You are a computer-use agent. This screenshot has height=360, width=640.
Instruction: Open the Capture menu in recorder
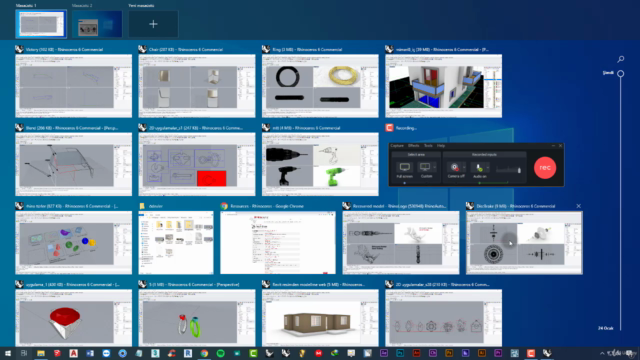397,146
